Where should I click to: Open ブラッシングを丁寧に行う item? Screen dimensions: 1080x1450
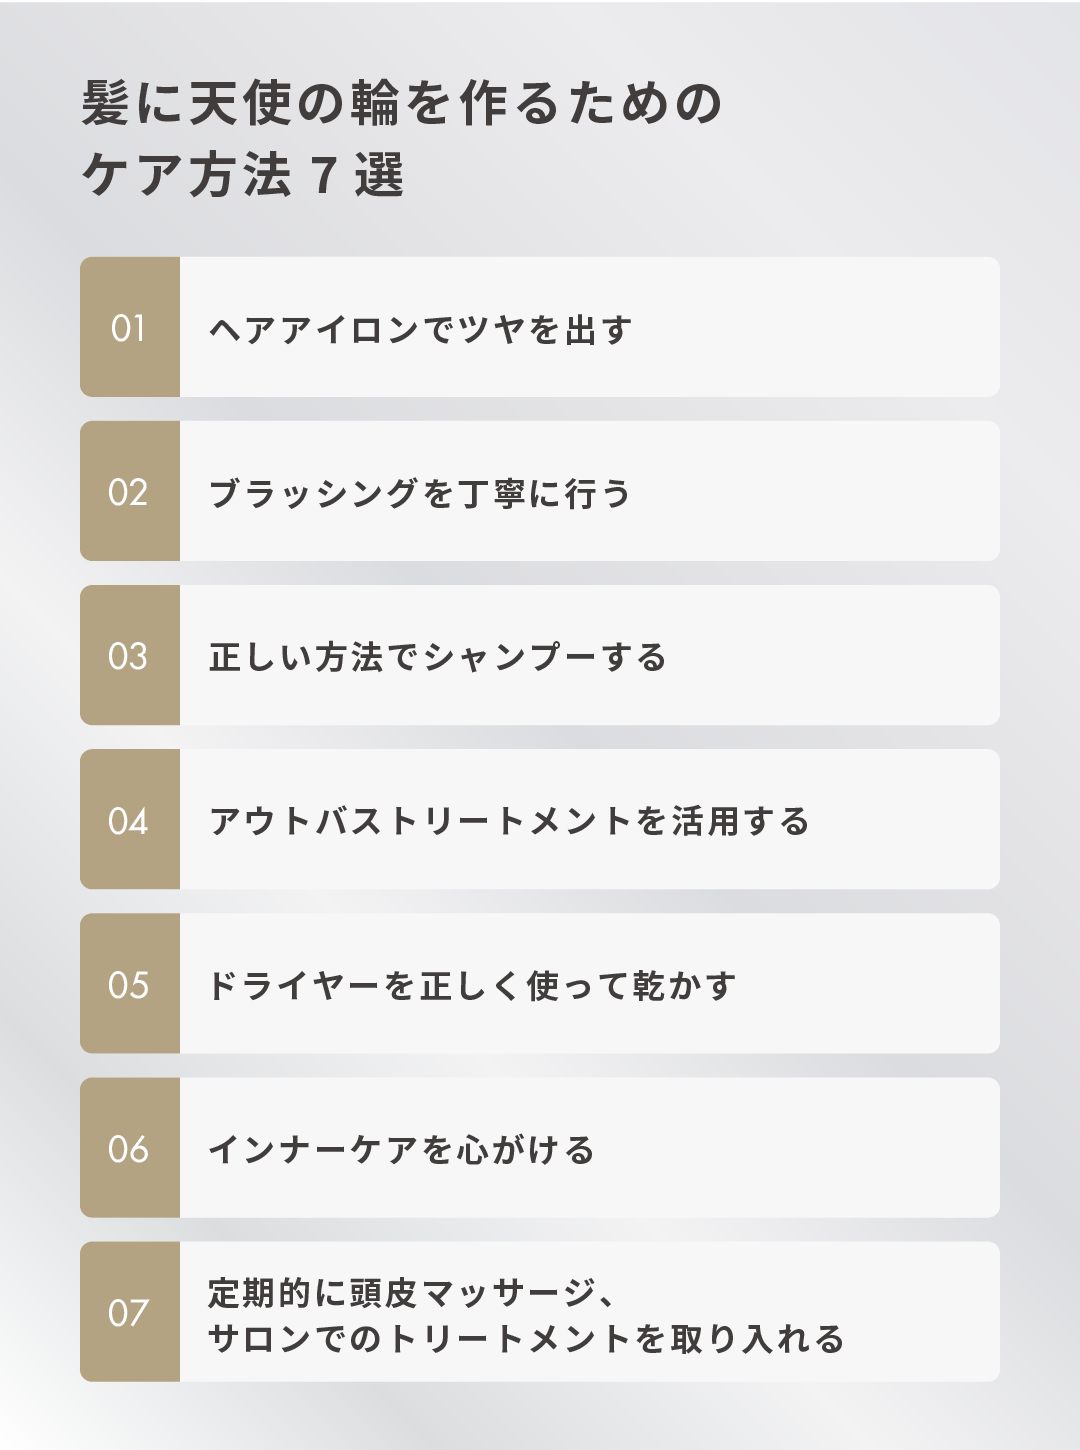tap(540, 491)
